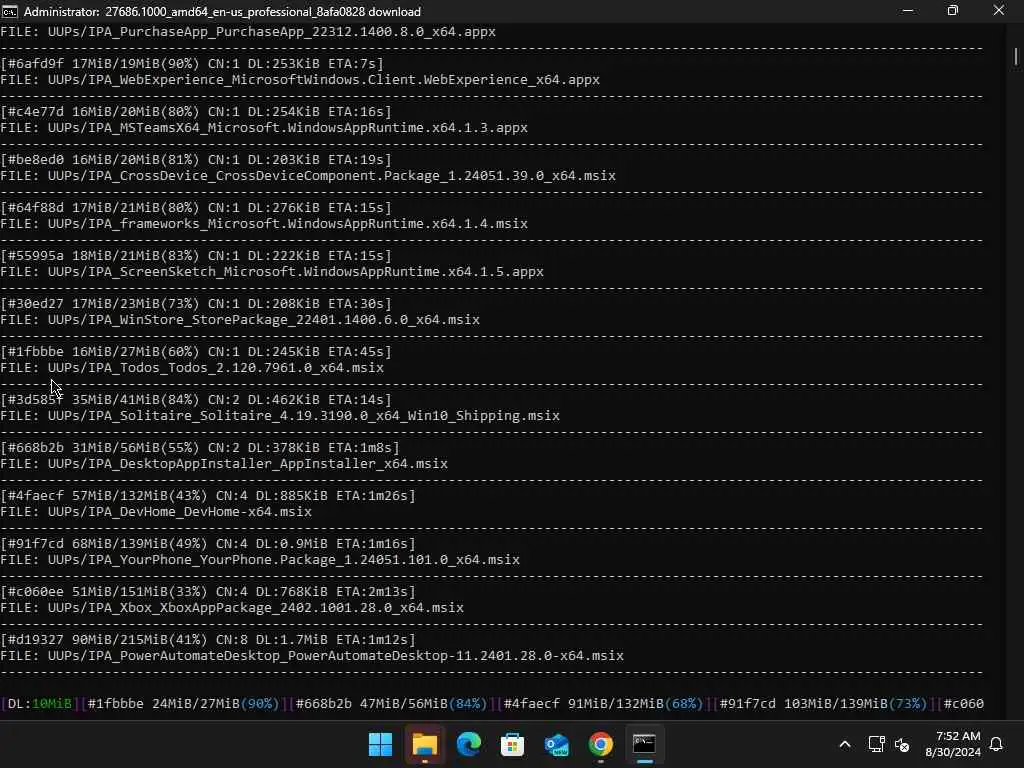Click the #64f88d download progress line
This screenshot has width=1024, height=768.
click(x=196, y=208)
